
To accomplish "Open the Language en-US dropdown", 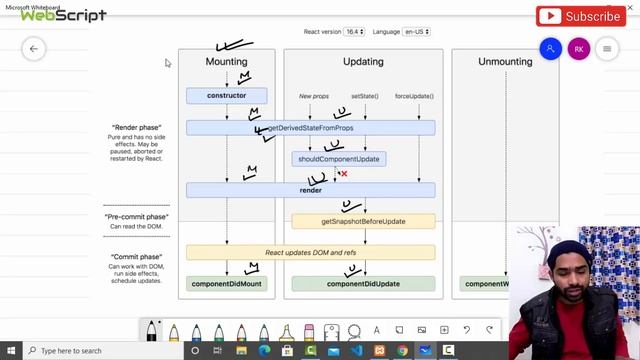I will pyautogui.click(x=416, y=31).
